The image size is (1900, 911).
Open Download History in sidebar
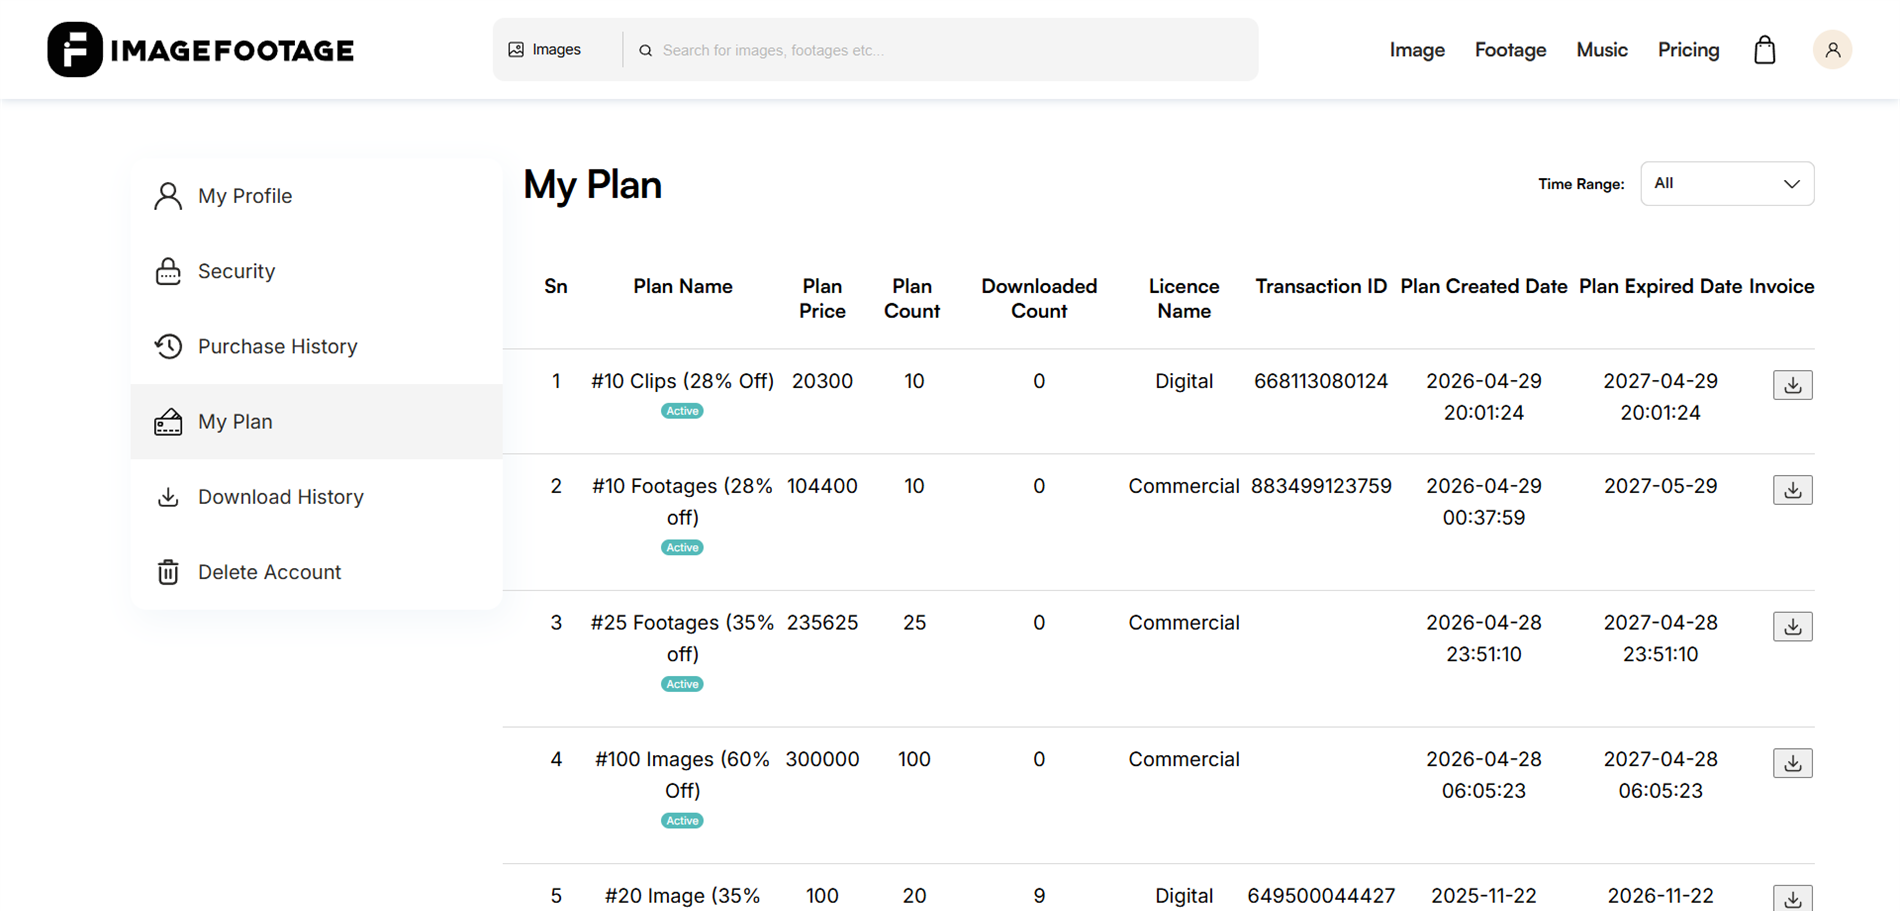[316, 497]
